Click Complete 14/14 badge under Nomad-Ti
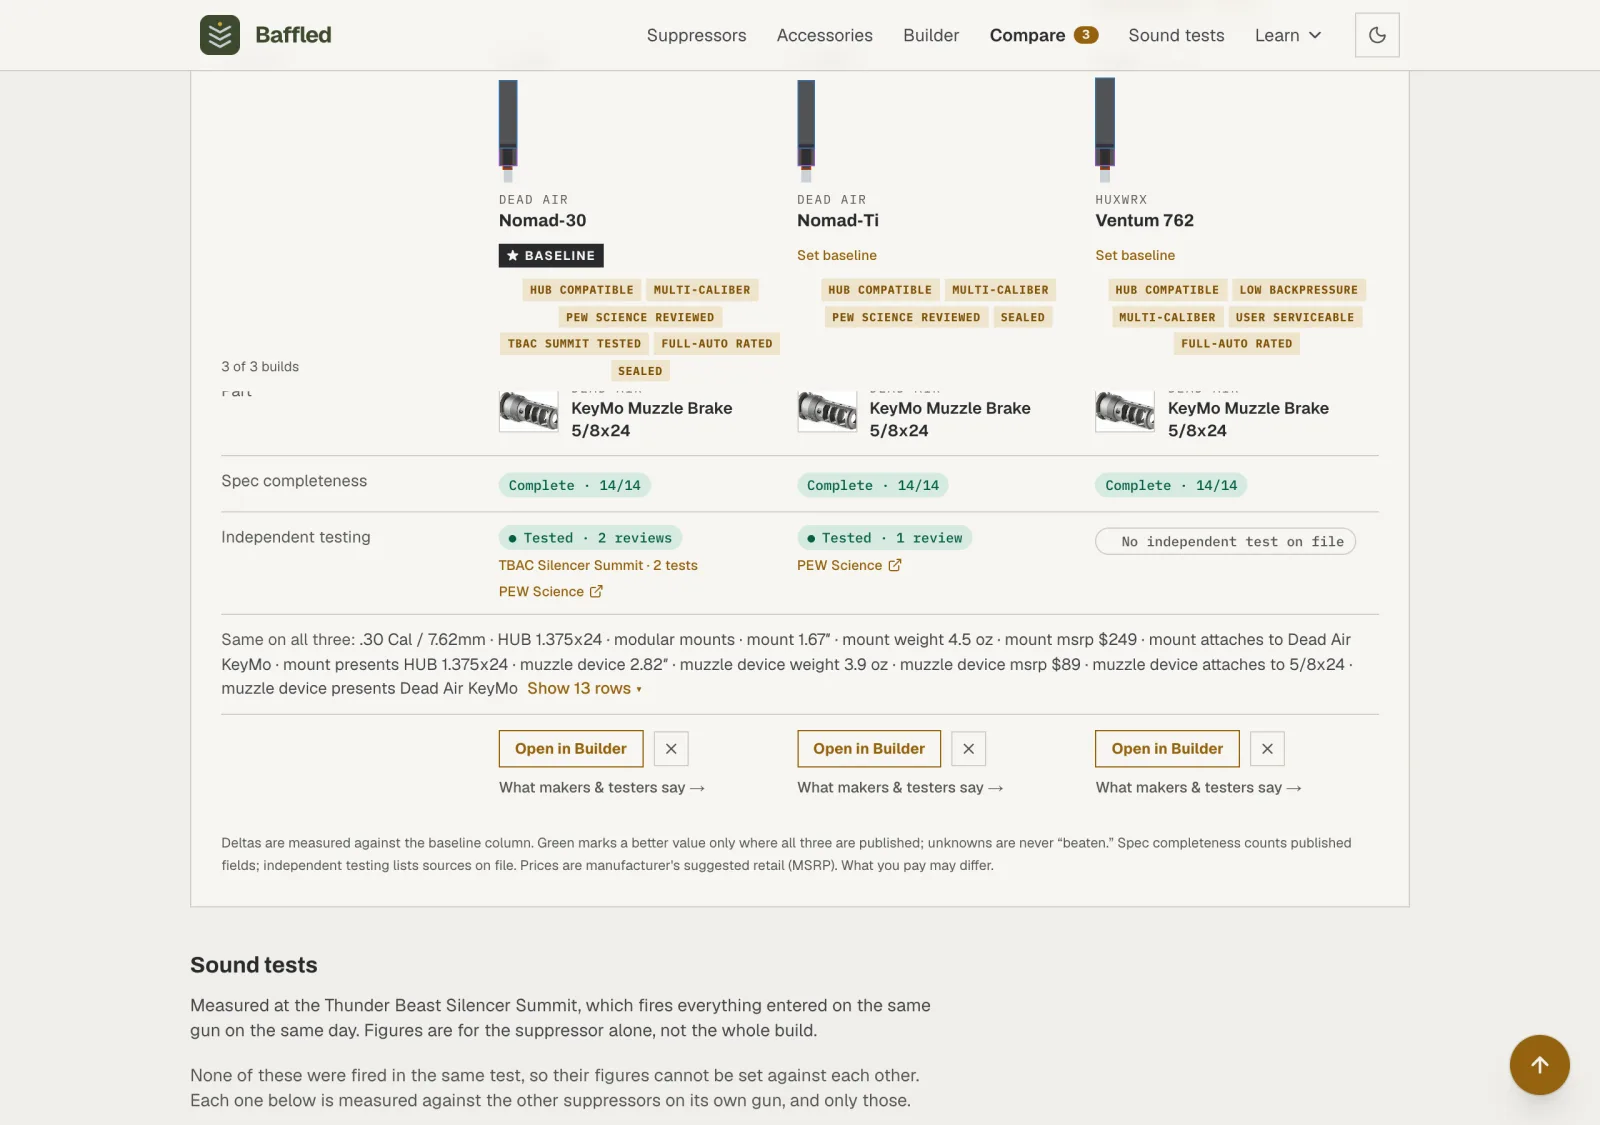Screen dimensions: 1600x1125 [872, 485]
